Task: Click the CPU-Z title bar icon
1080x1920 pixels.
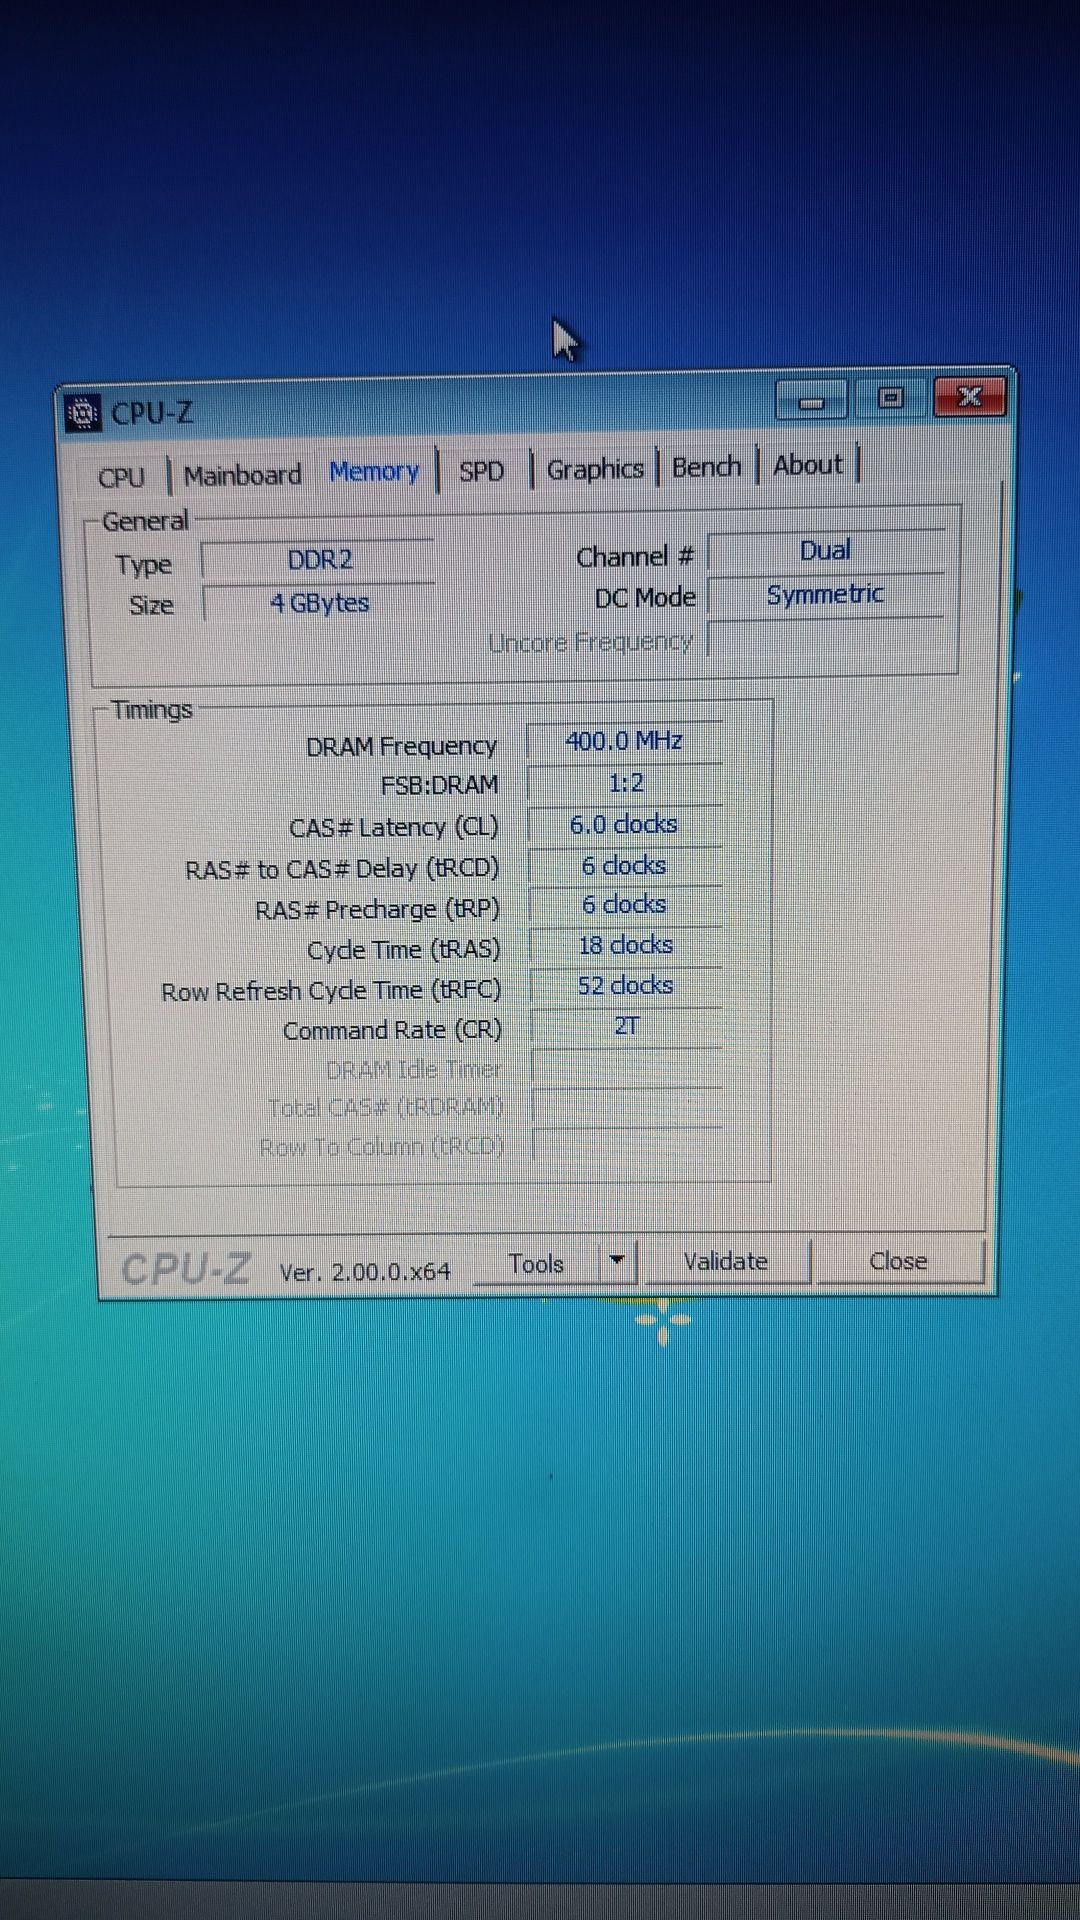Action: [83, 412]
